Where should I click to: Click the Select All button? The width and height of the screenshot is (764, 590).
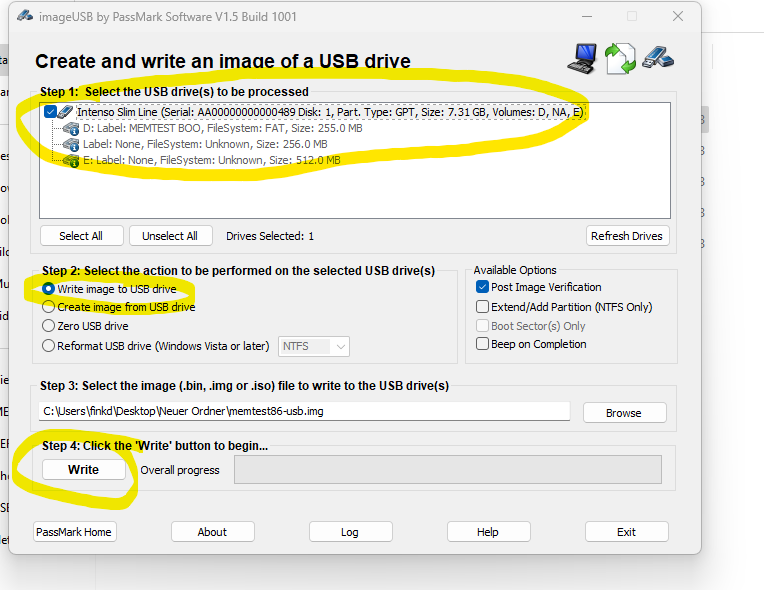click(x=81, y=236)
